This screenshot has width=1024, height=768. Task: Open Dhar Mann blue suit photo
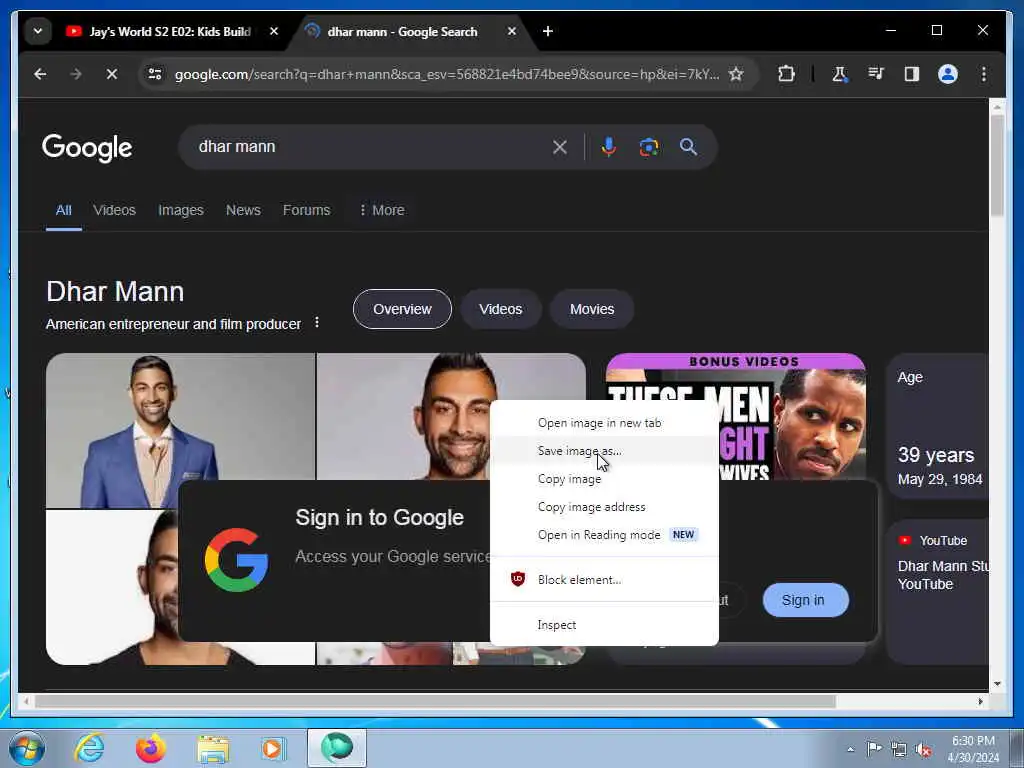[180, 431]
